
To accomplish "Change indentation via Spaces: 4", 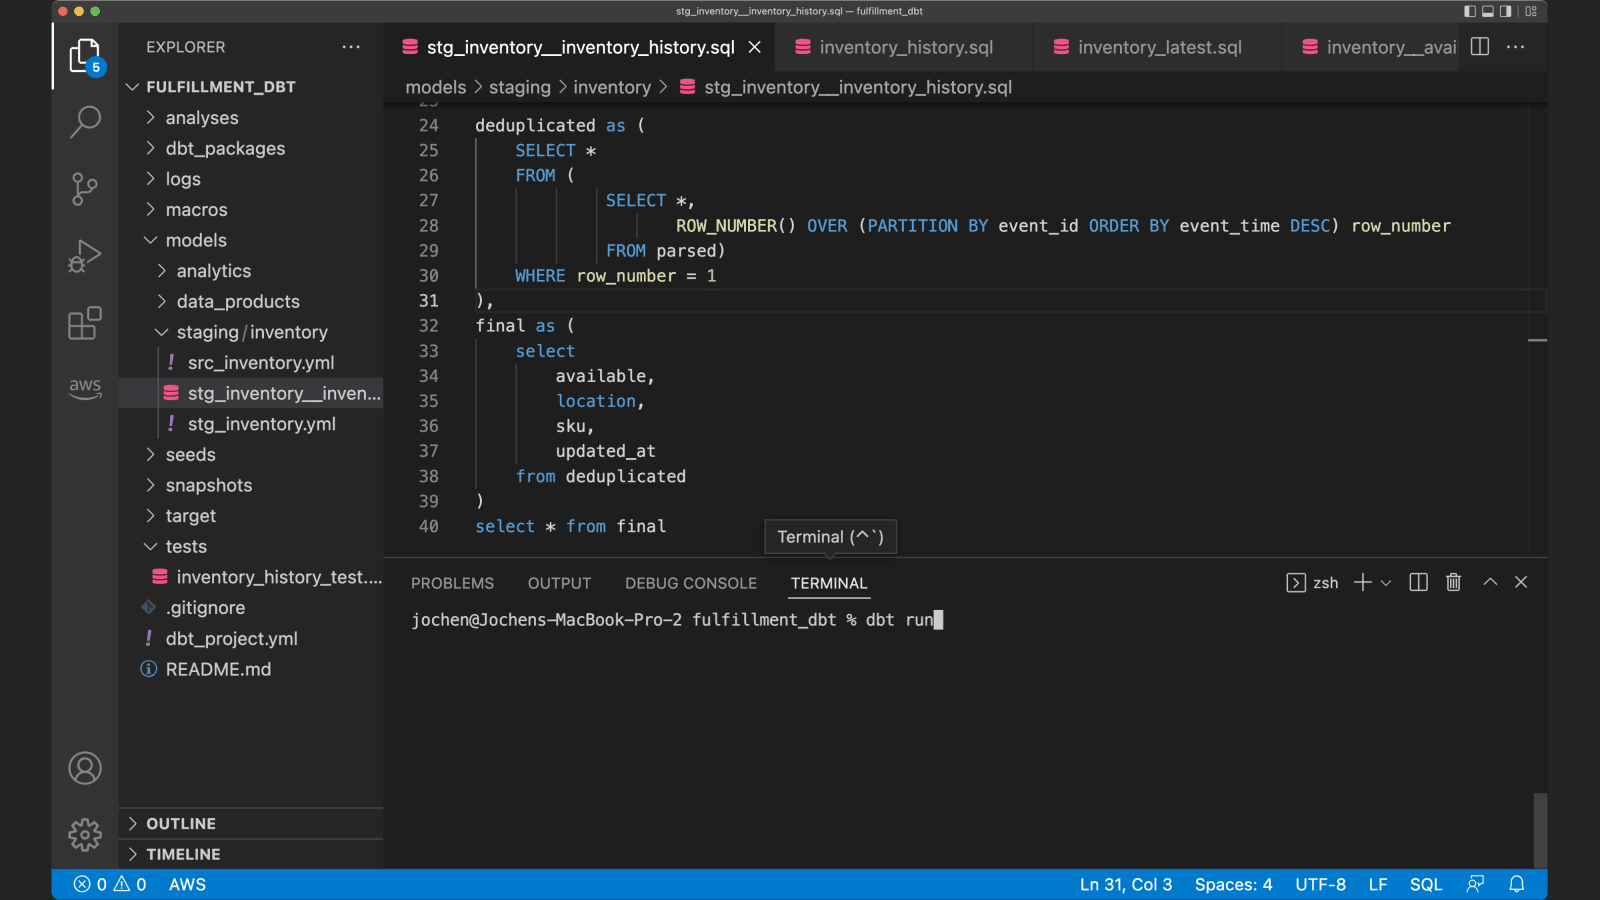I will click(1234, 884).
